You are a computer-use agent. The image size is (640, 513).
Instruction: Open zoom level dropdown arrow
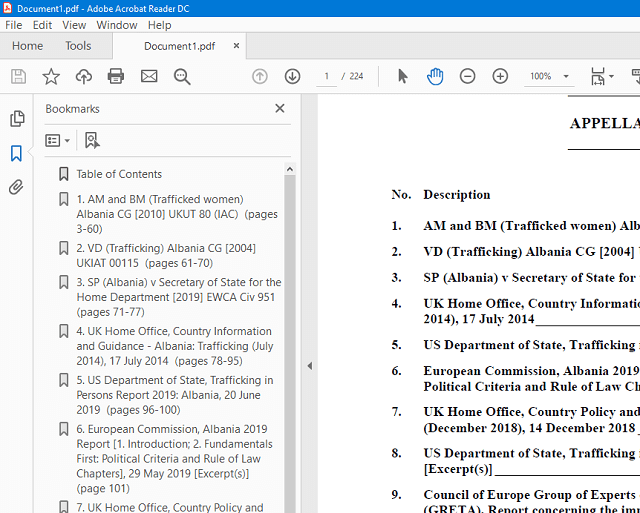566,76
